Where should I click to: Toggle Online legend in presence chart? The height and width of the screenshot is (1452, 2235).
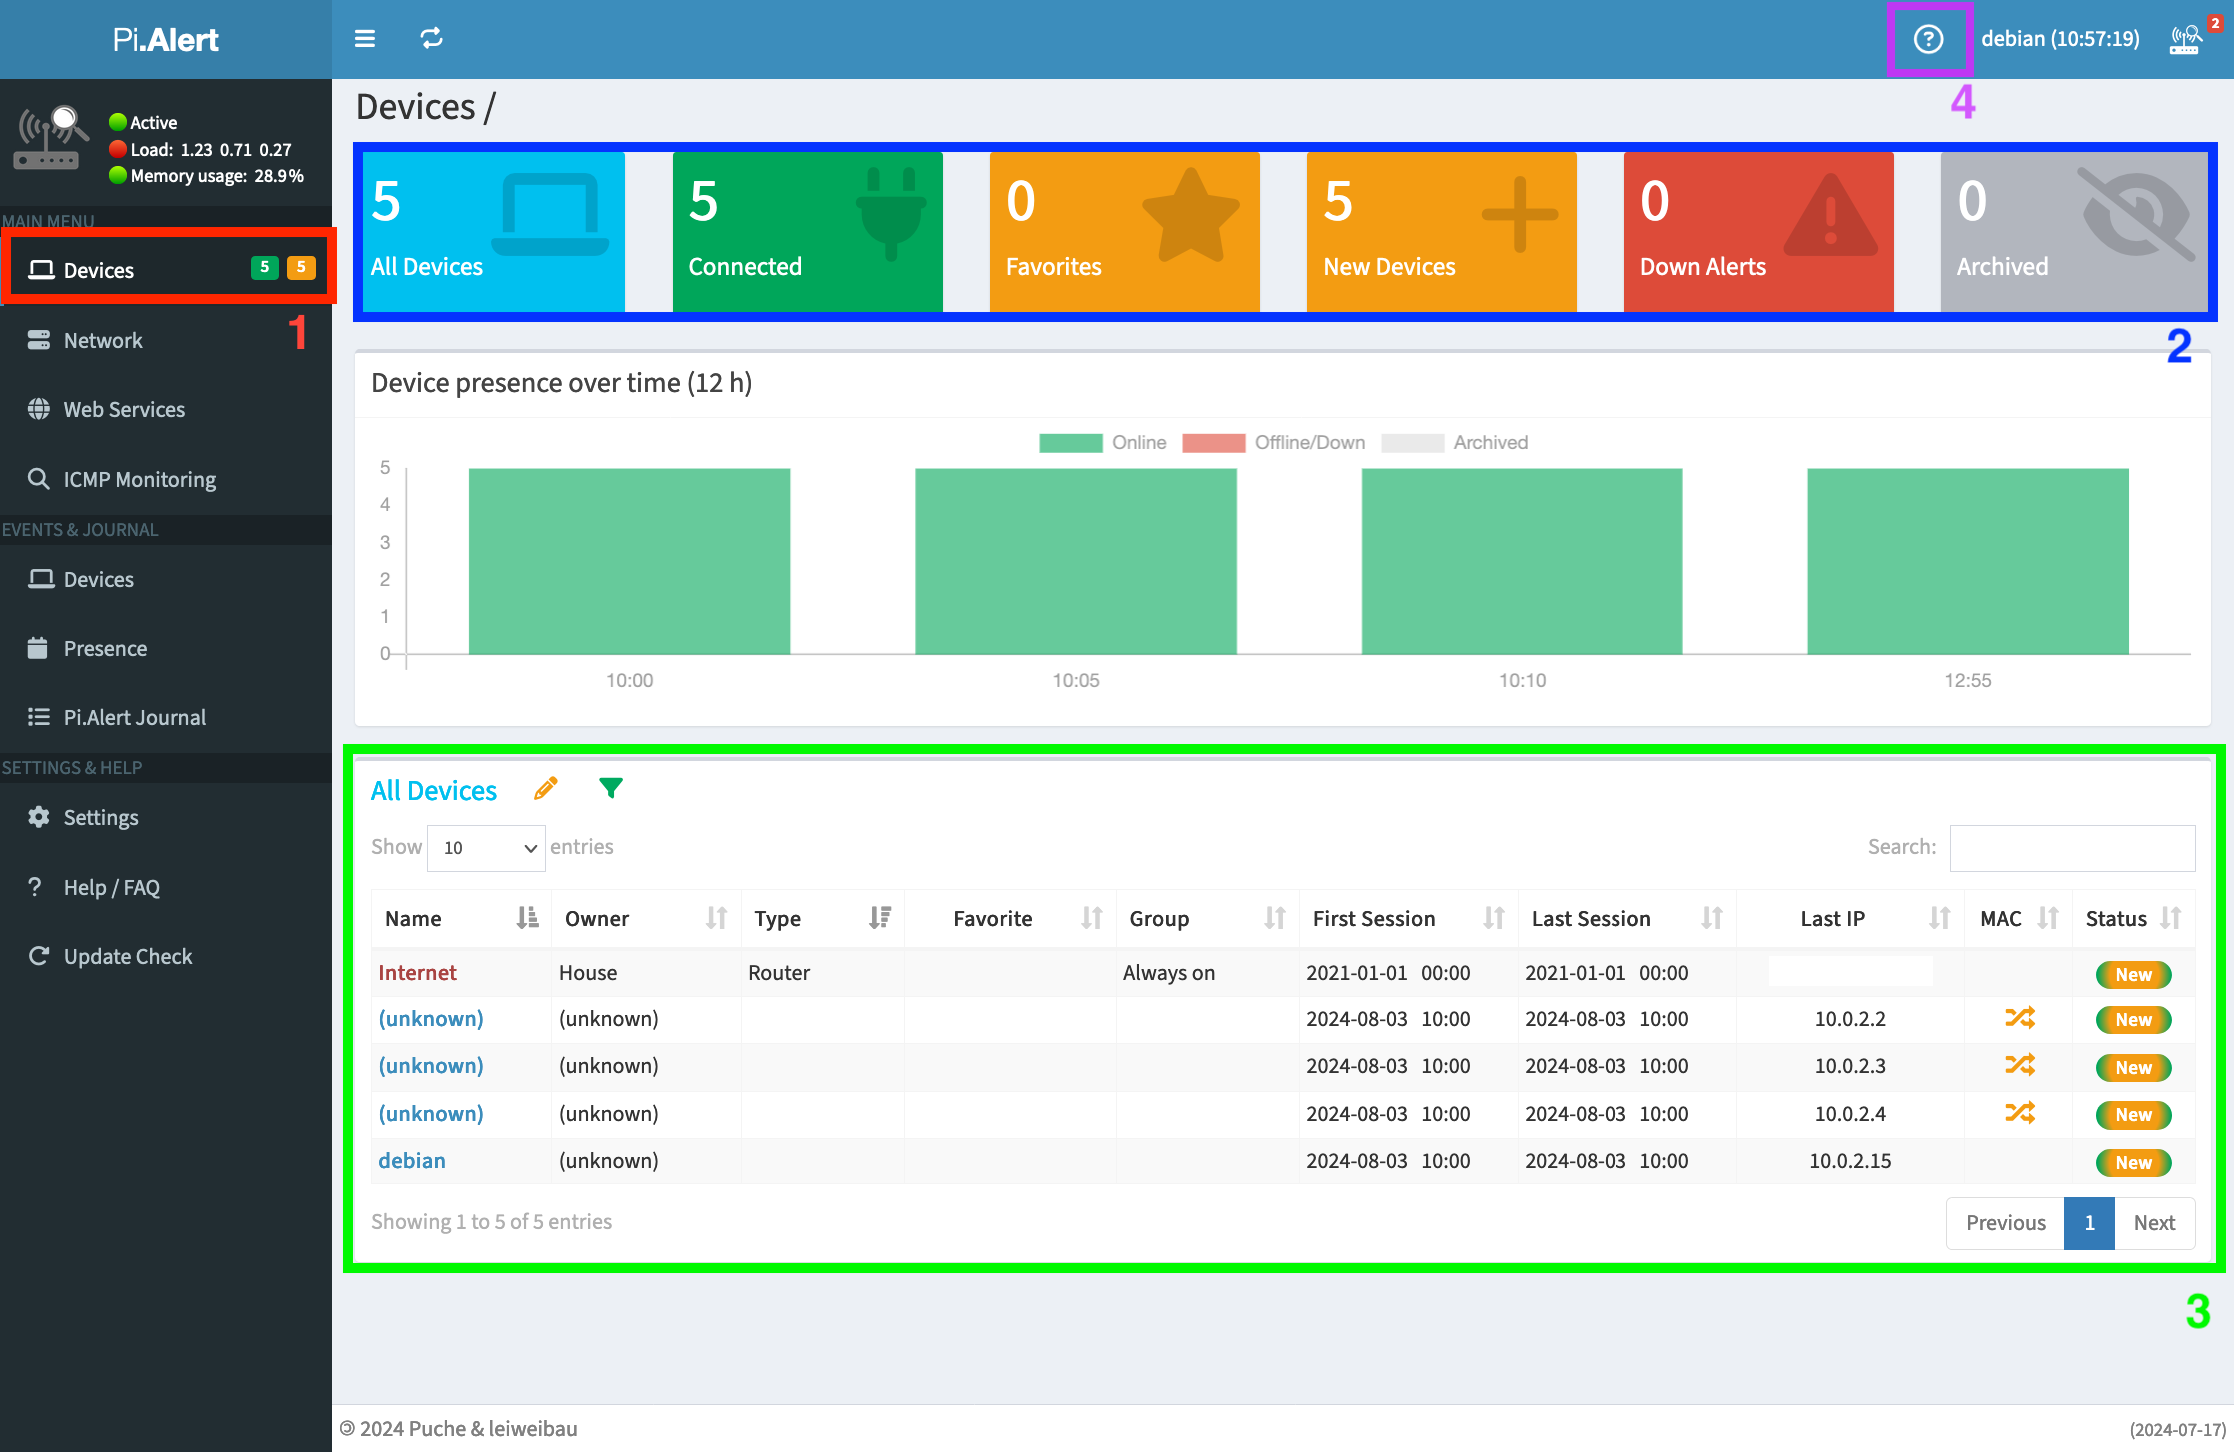coord(1102,442)
